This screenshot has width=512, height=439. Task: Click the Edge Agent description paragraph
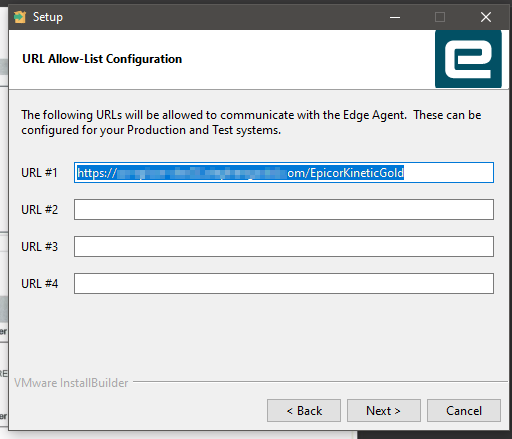[x=251, y=122]
